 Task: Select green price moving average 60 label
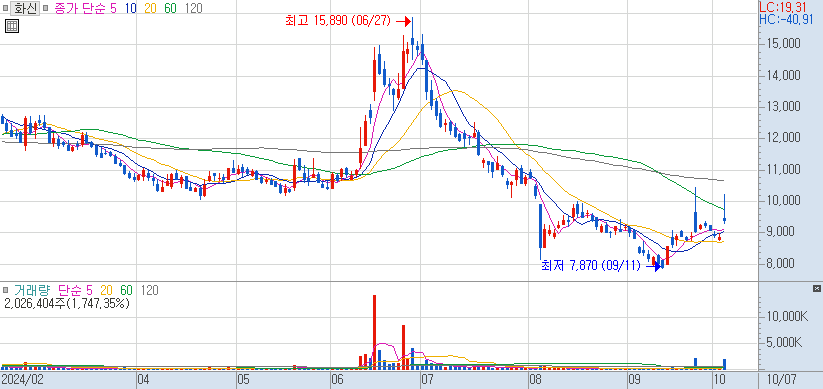[x=170, y=8]
